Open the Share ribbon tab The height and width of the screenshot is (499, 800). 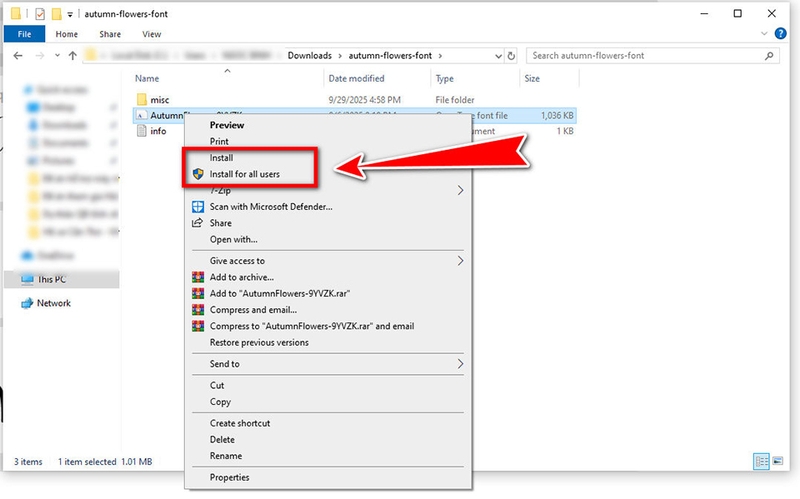(110, 34)
